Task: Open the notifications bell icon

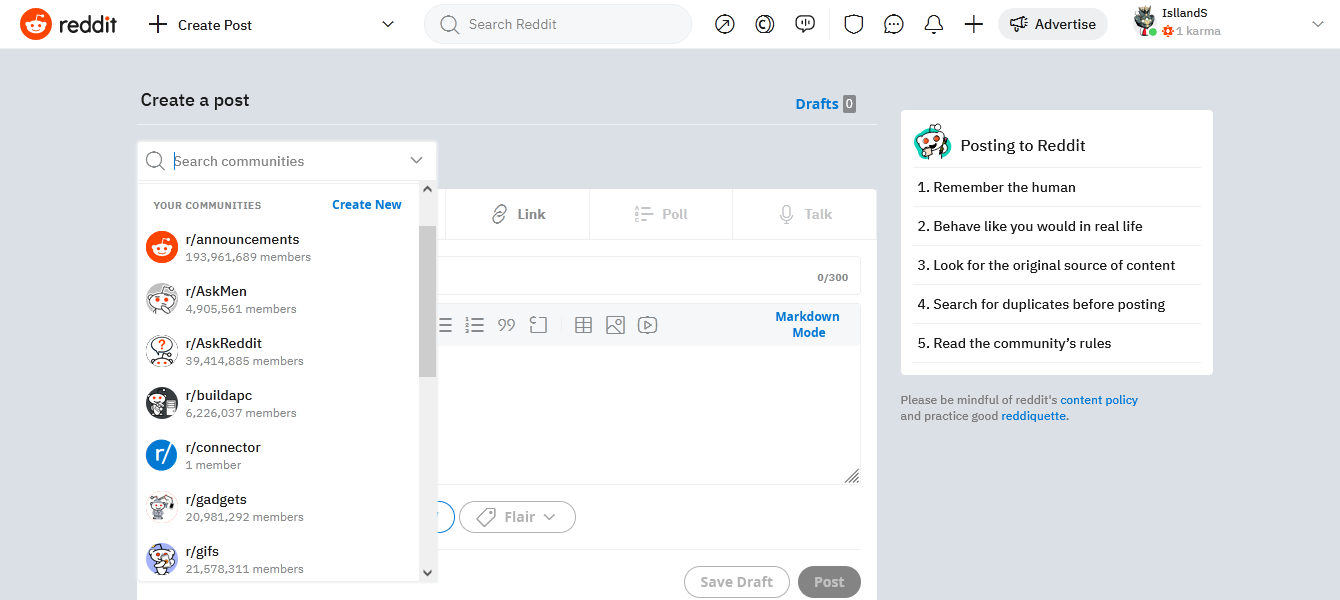Action: click(934, 24)
